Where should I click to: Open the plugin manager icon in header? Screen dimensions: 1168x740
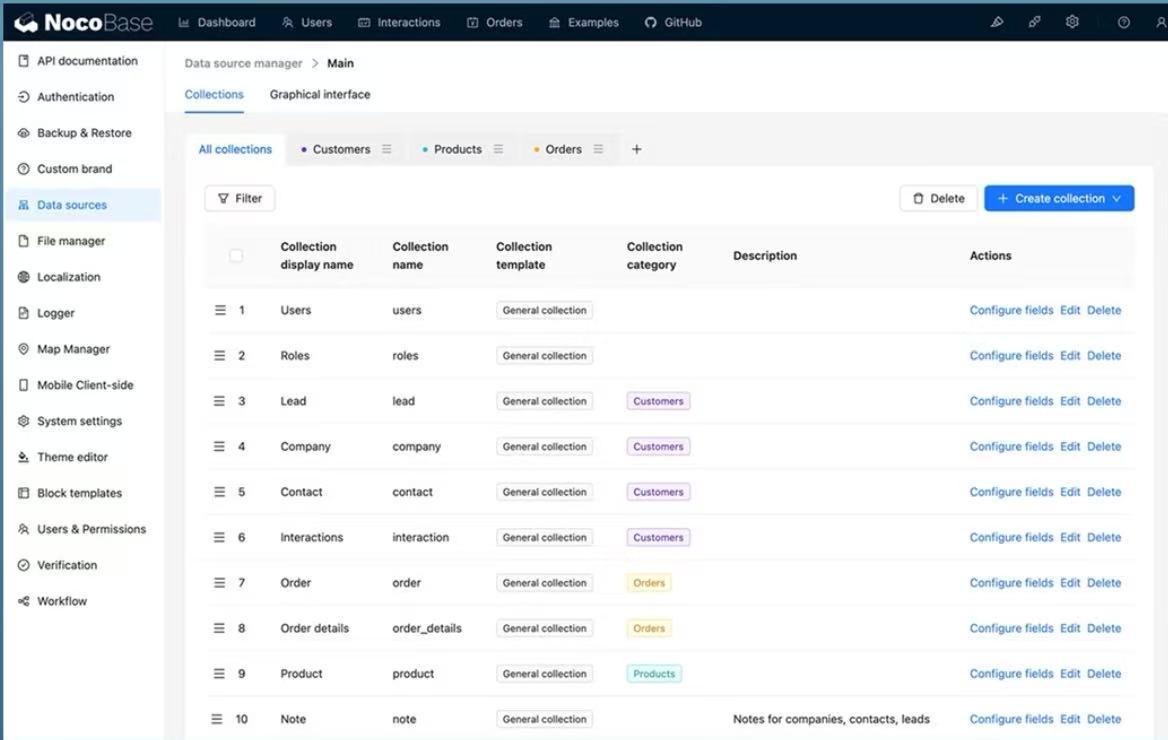[1034, 22]
